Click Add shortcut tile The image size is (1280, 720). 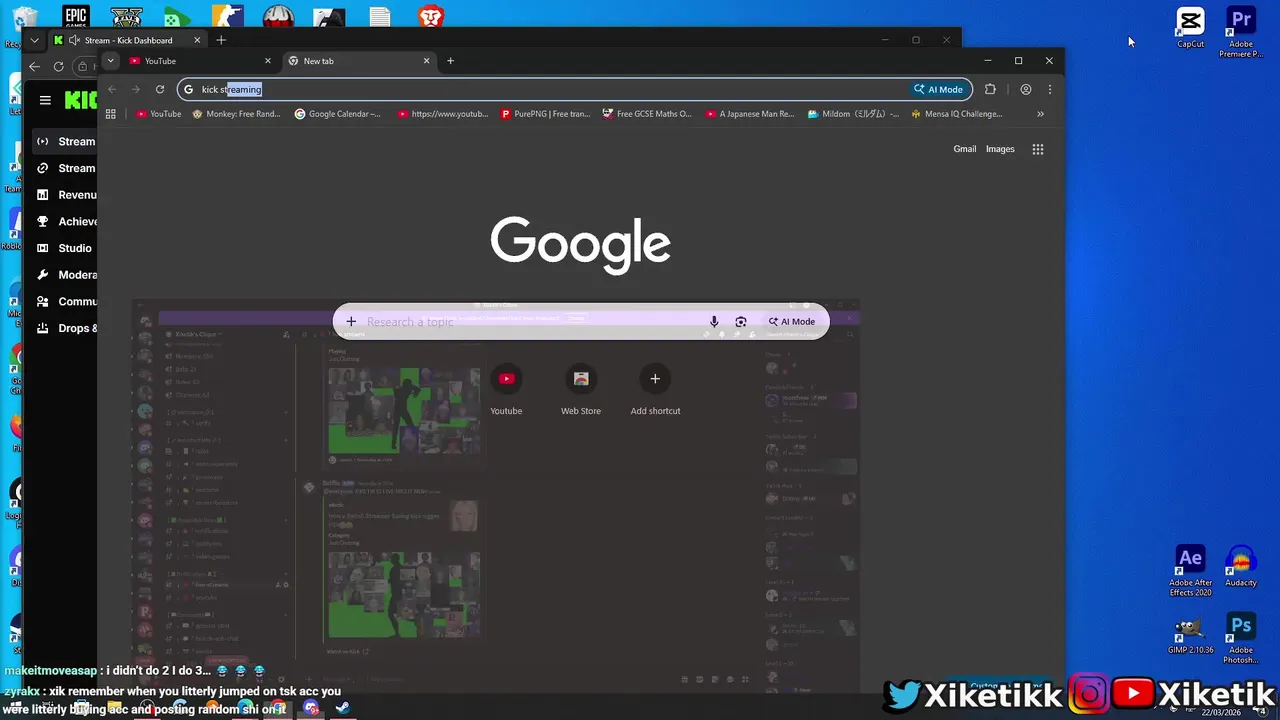pos(655,390)
